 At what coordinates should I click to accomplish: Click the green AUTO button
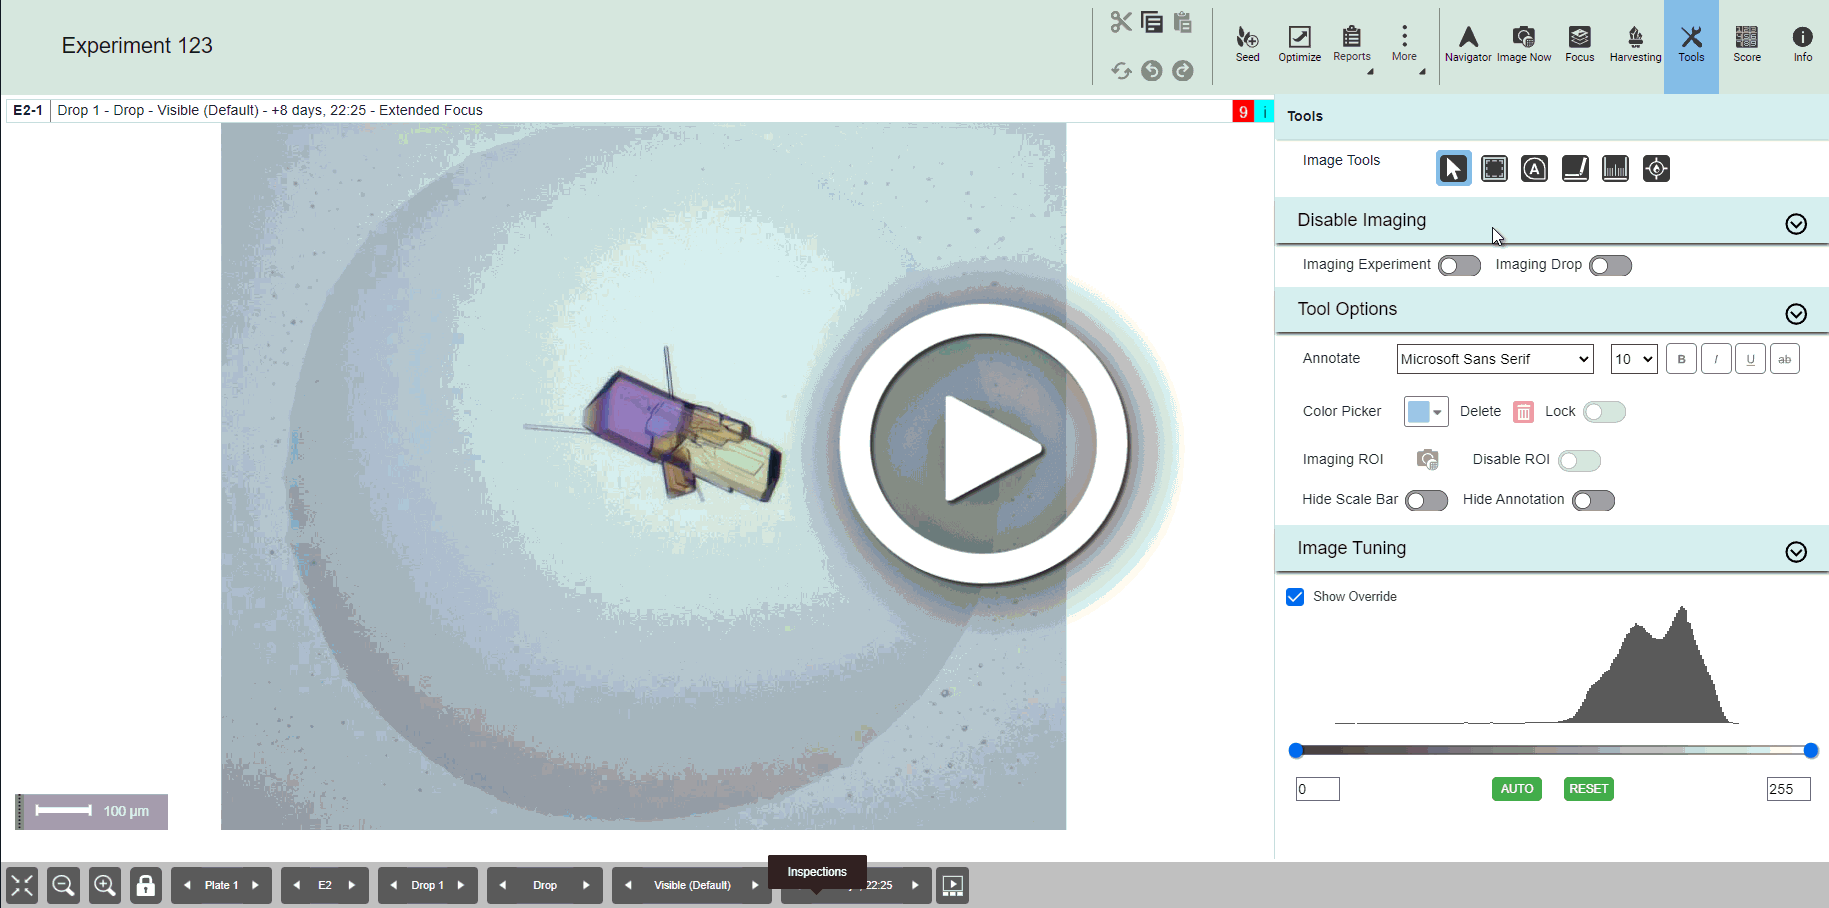1516,789
